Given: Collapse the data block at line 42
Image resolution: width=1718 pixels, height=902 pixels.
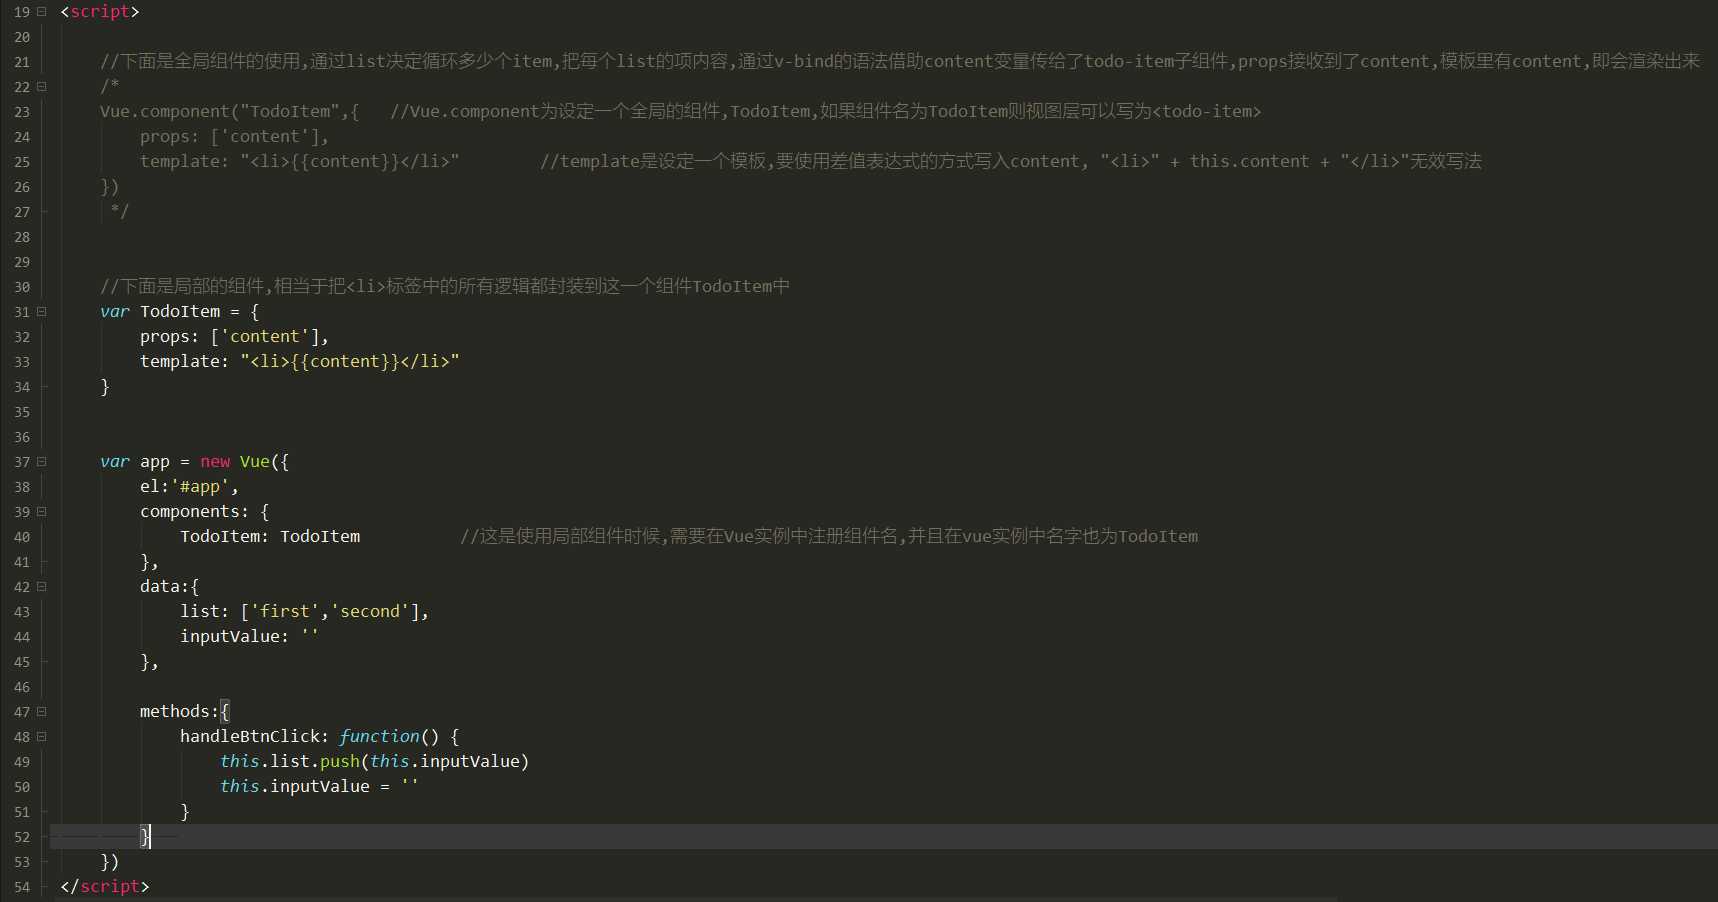Looking at the screenshot, I should tap(42, 587).
